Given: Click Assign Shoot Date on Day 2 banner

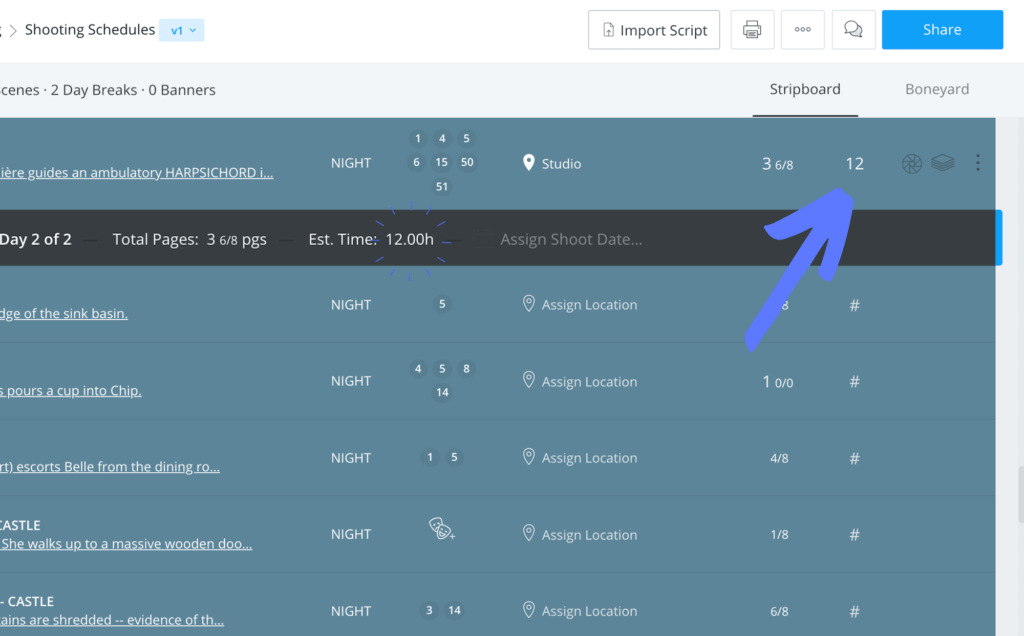Looking at the screenshot, I should coord(570,239).
